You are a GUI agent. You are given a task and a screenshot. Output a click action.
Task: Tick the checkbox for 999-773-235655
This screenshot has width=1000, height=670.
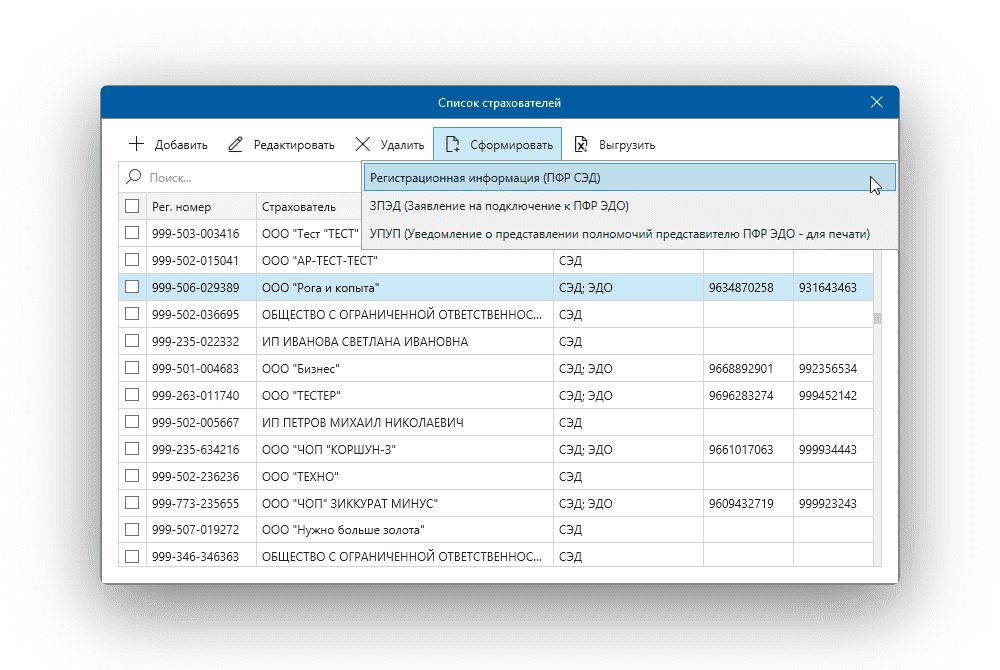tap(132, 502)
